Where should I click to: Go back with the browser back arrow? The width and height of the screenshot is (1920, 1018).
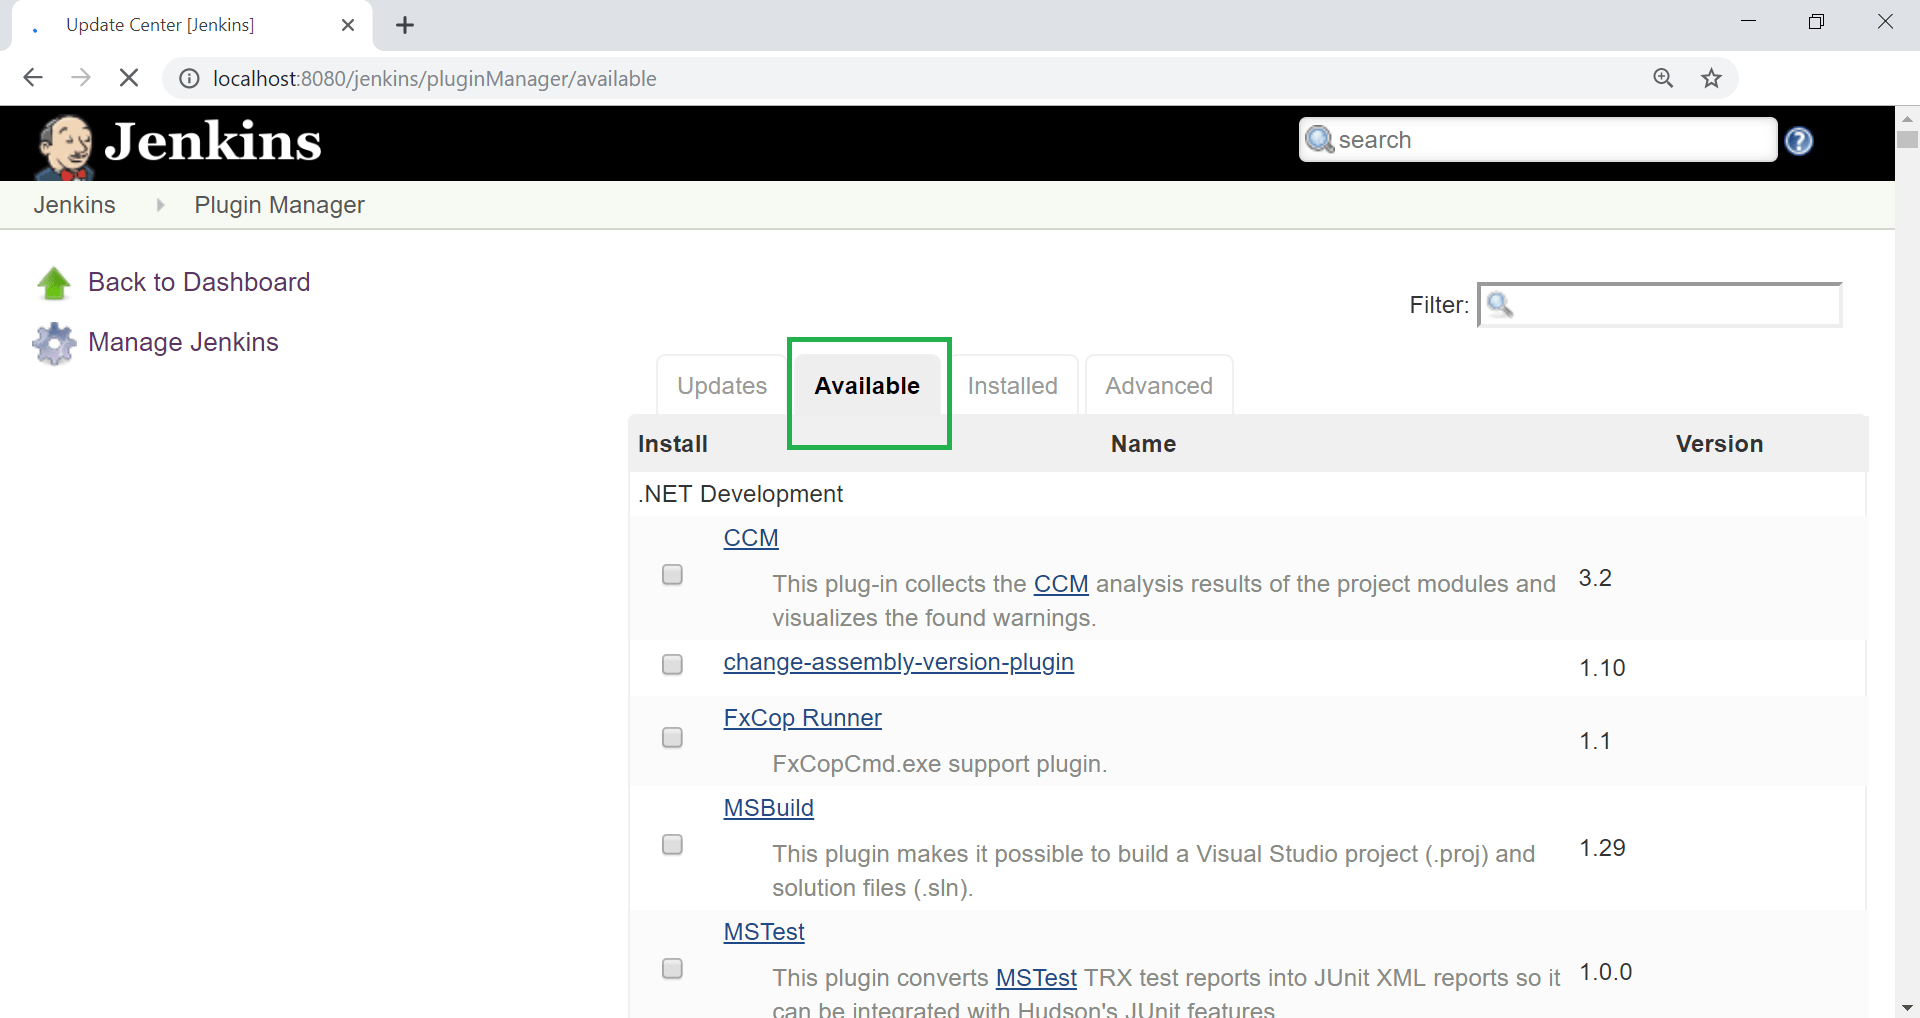pyautogui.click(x=33, y=78)
